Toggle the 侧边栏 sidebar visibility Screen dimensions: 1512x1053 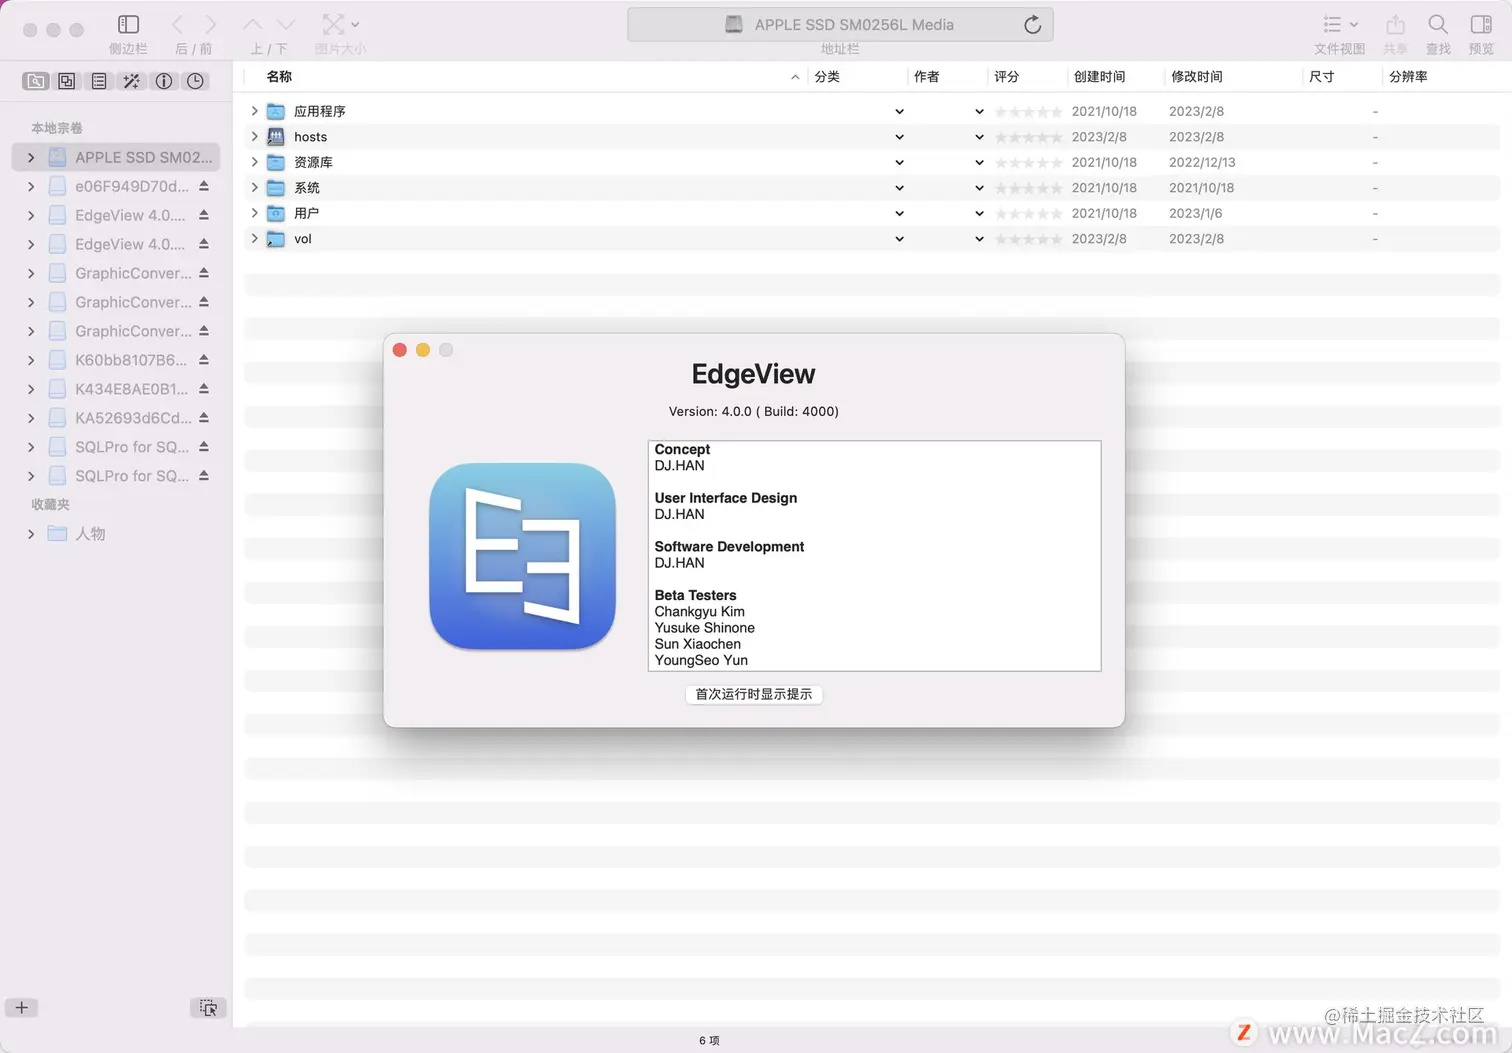(128, 24)
